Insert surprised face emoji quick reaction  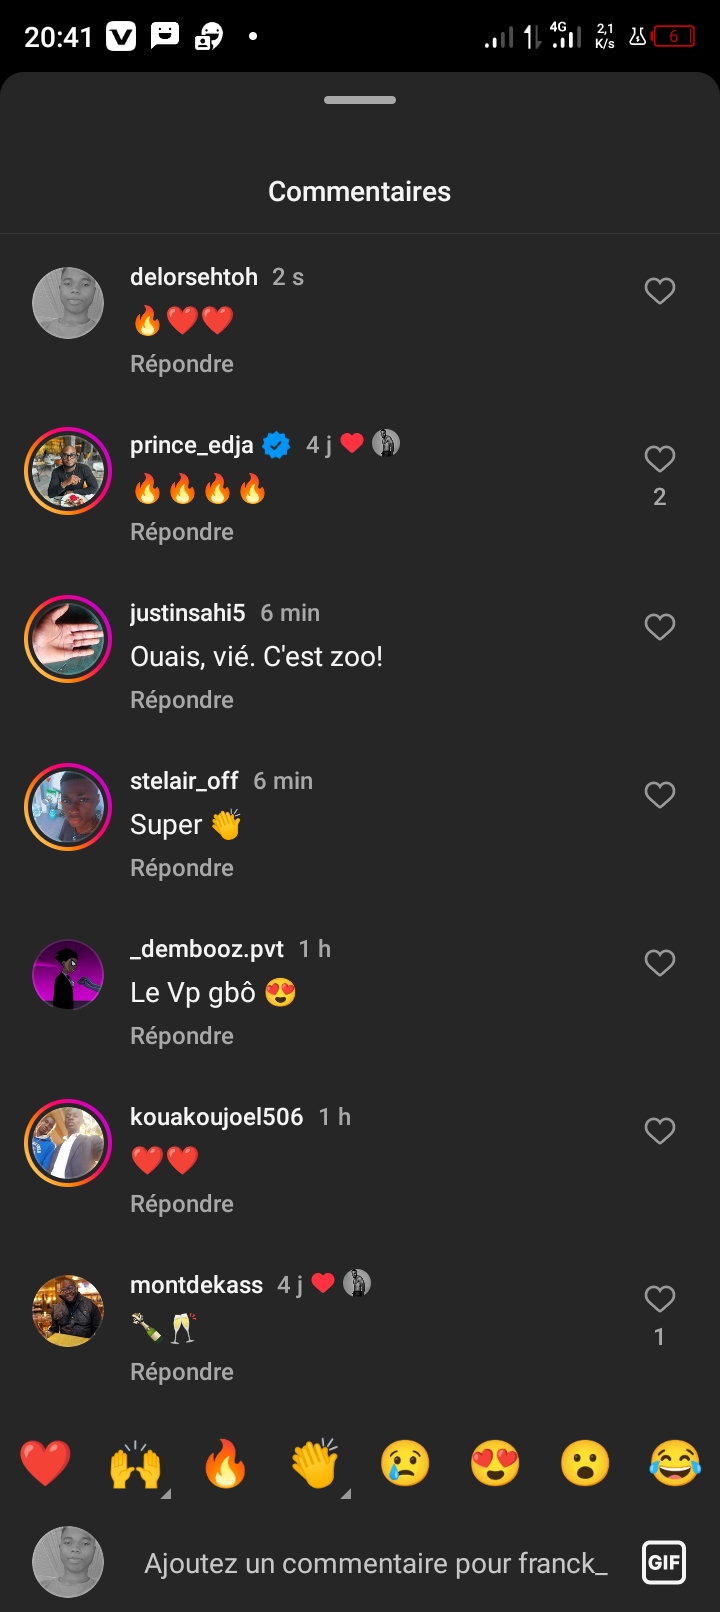pyautogui.click(x=585, y=1464)
